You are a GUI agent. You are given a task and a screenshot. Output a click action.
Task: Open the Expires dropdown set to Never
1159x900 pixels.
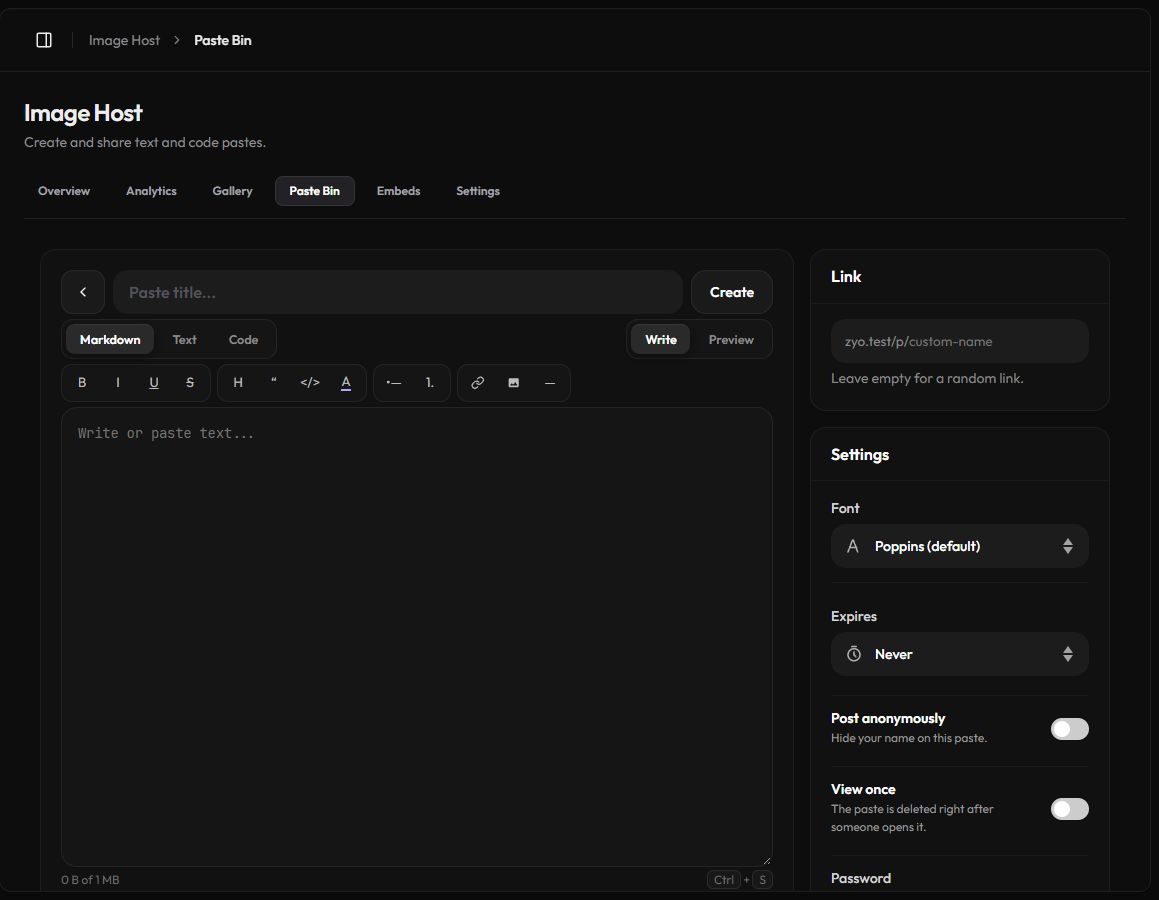[x=959, y=654]
